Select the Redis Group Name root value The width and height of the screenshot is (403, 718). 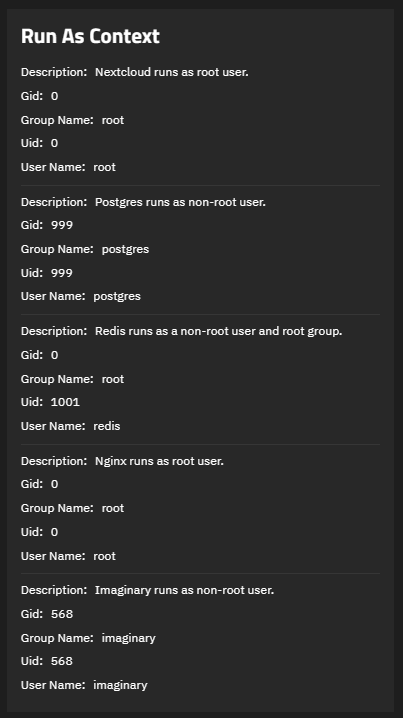pos(113,379)
